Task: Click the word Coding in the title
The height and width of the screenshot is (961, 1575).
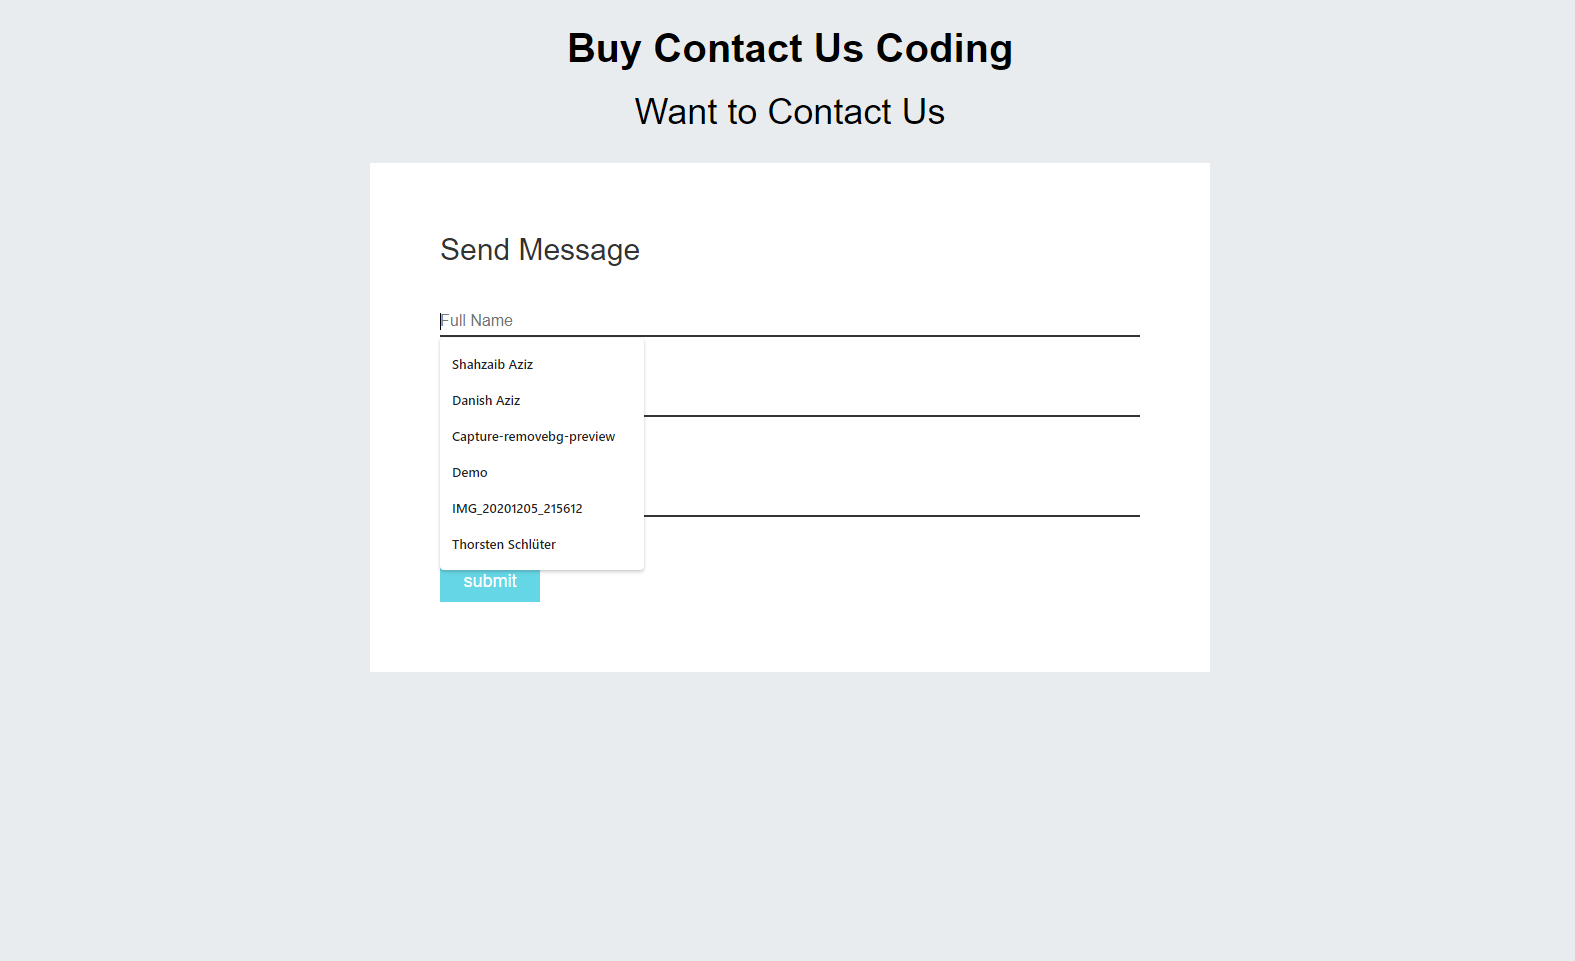Action: (944, 48)
